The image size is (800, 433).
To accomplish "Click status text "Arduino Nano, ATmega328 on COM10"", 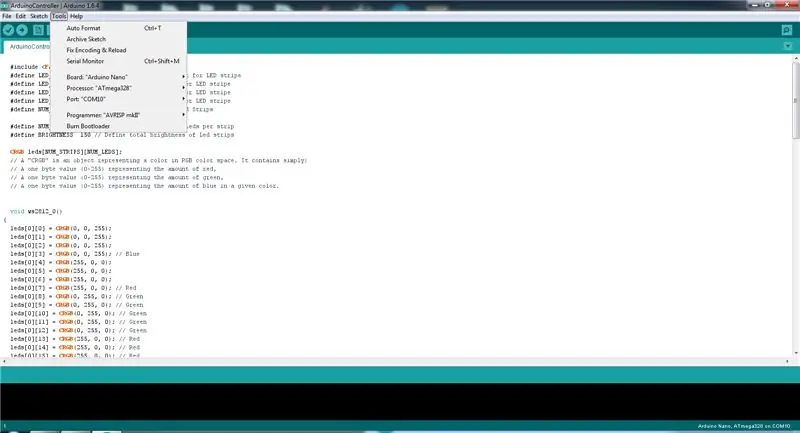I will (744, 426).
